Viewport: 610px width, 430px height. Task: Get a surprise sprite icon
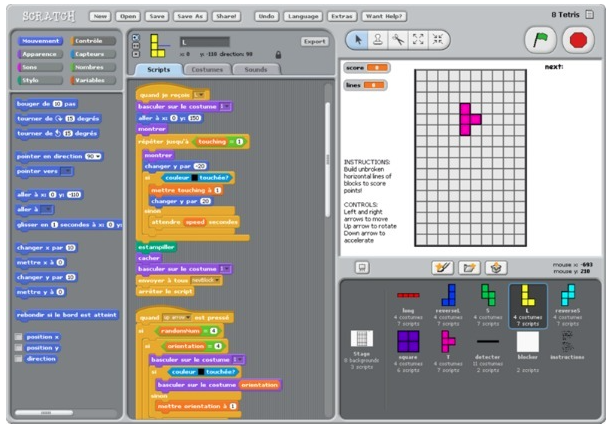(495, 267)
